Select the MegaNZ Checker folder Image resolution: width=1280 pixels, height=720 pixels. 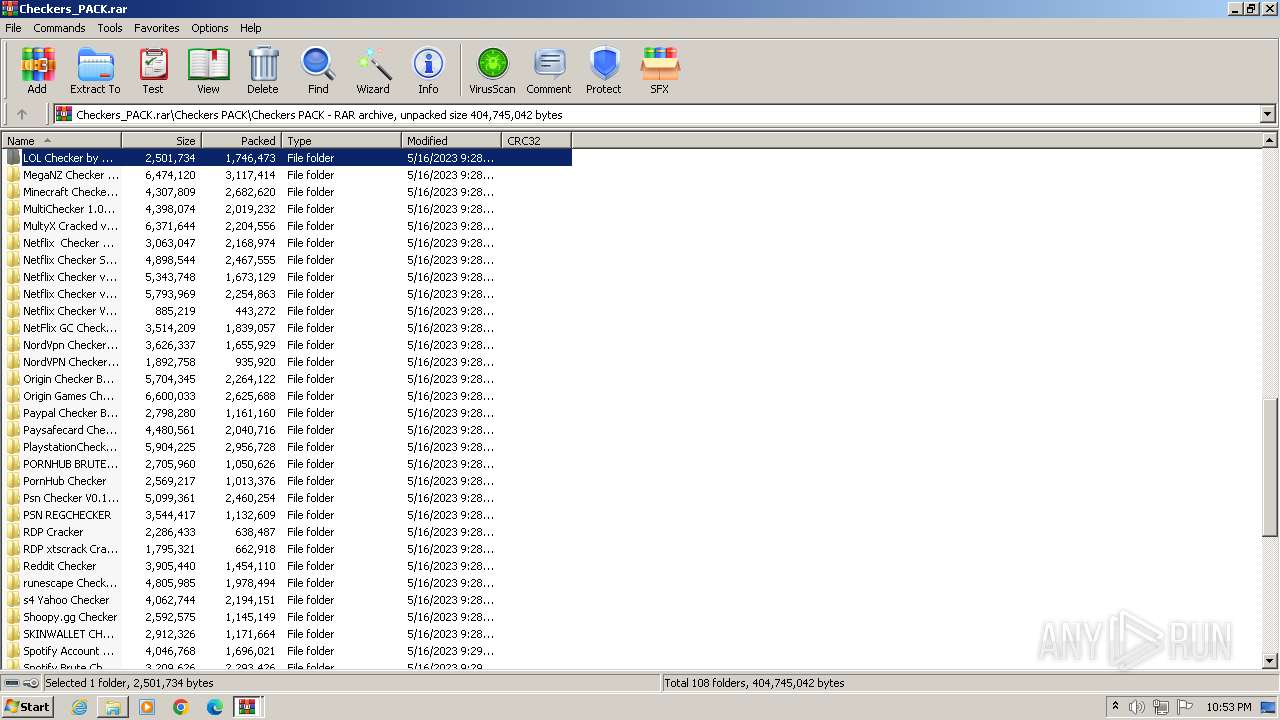point(287,175)
